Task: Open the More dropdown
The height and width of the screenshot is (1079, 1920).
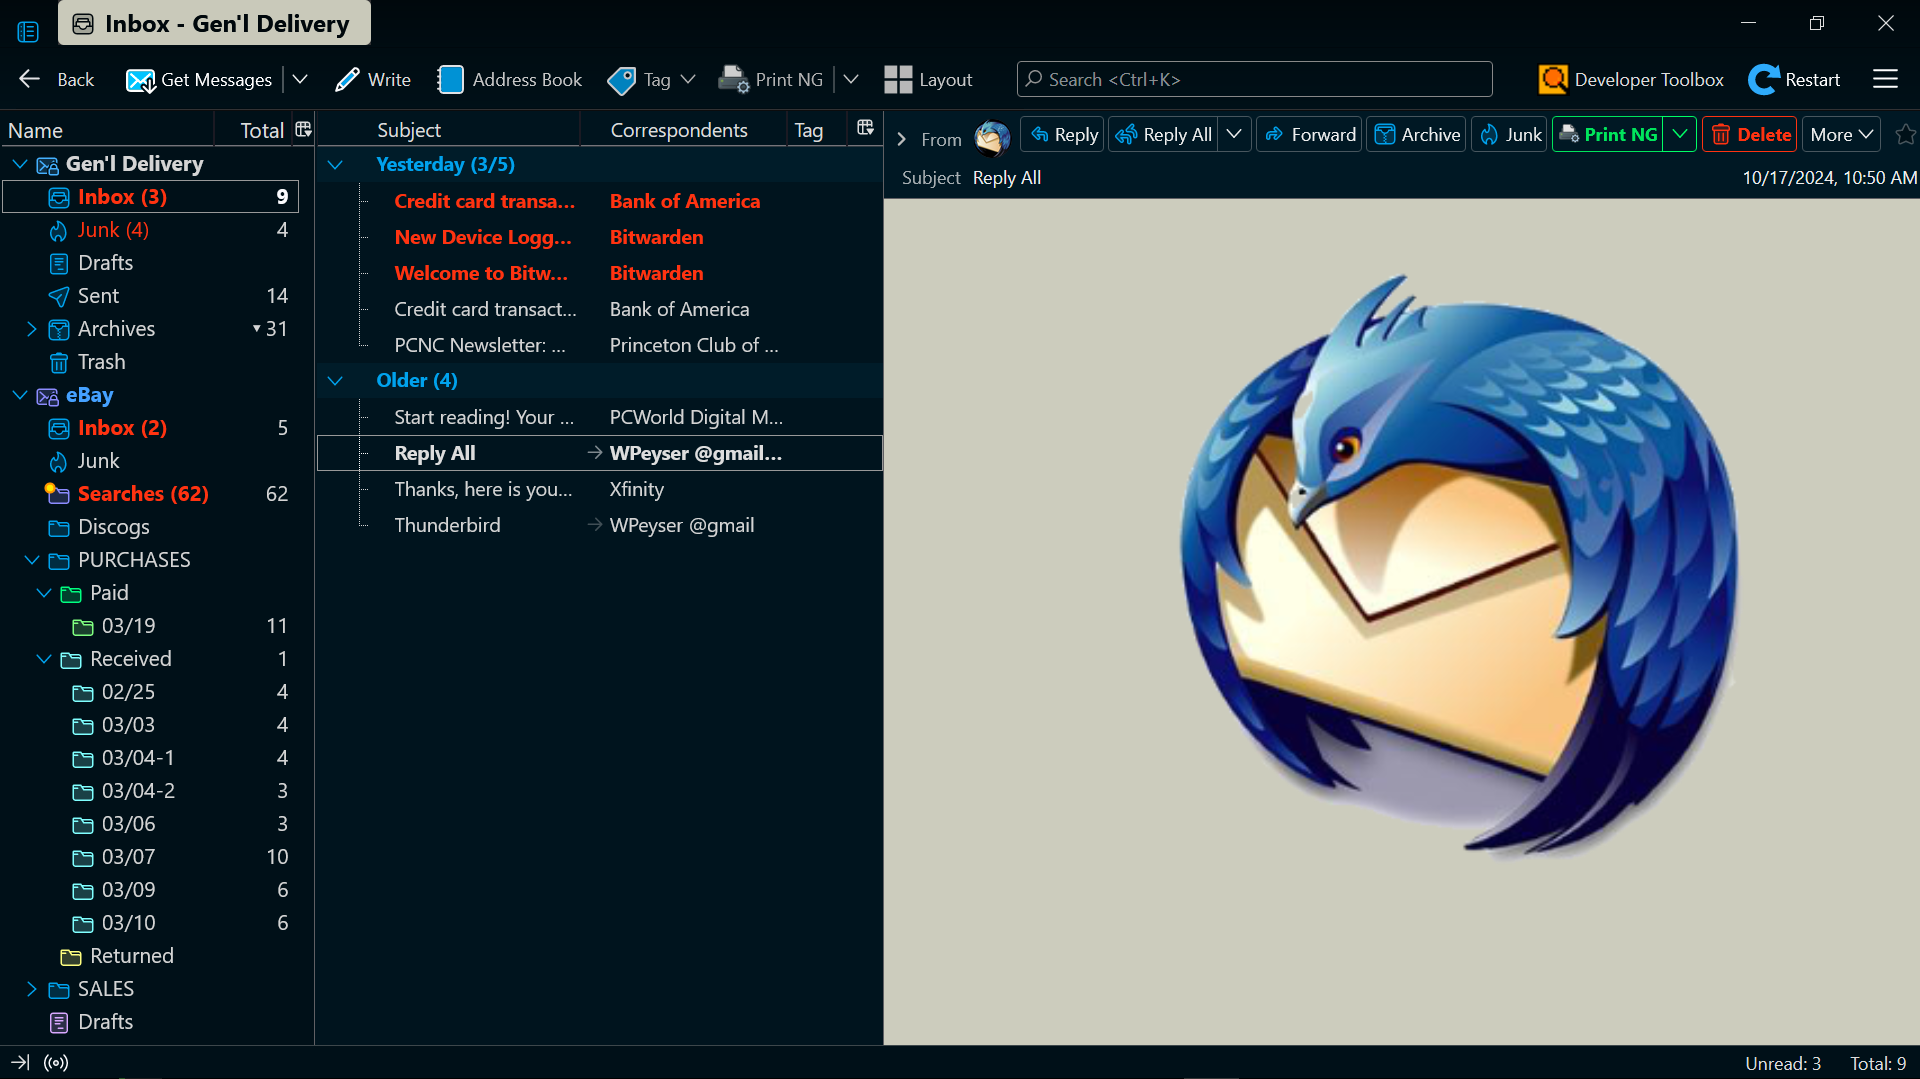Action: point(1841,135)
